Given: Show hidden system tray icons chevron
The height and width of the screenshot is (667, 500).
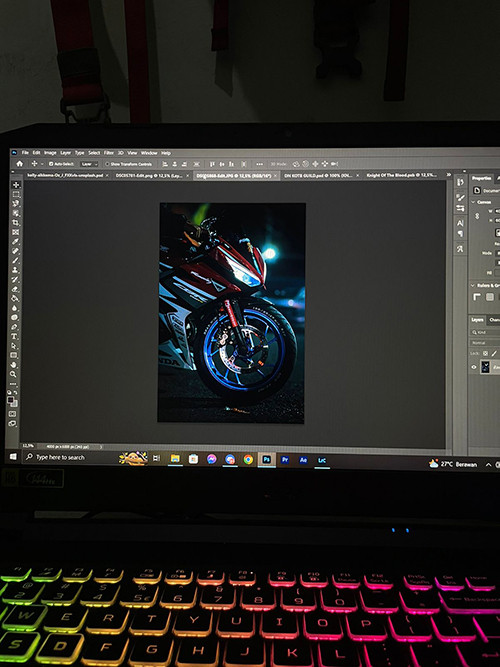Looking at the screenshot, I should coord(488,465).
